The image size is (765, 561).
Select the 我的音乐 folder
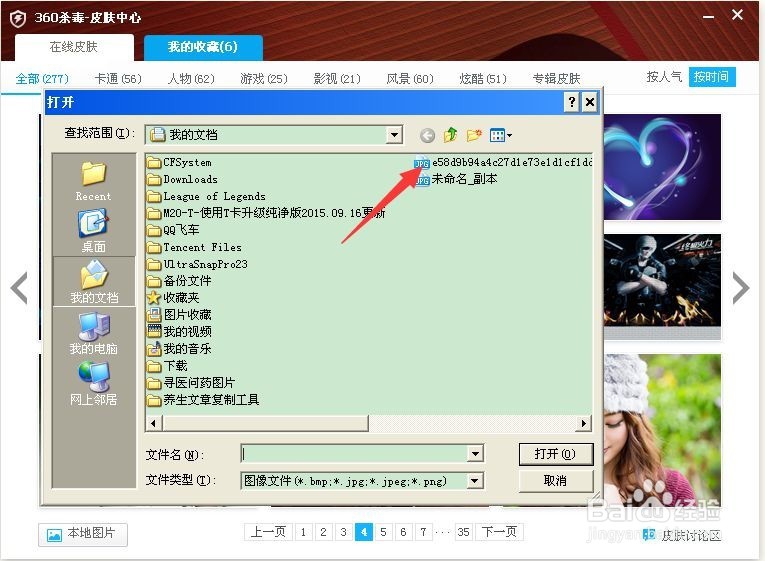pyautogui.click(x=179, y=349)
